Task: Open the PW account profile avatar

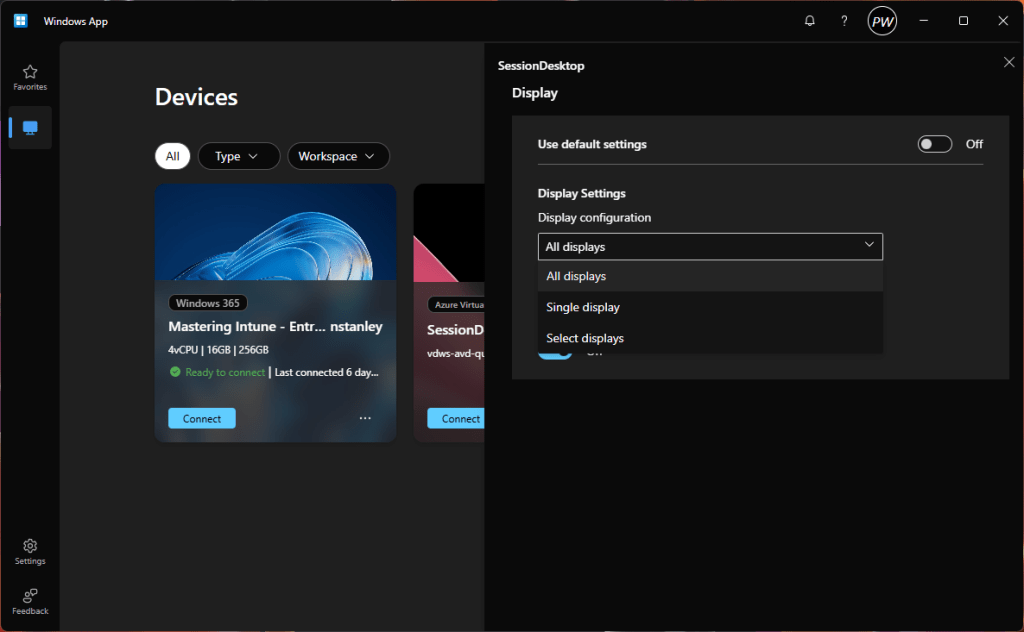Action: [x=882, y=21]
